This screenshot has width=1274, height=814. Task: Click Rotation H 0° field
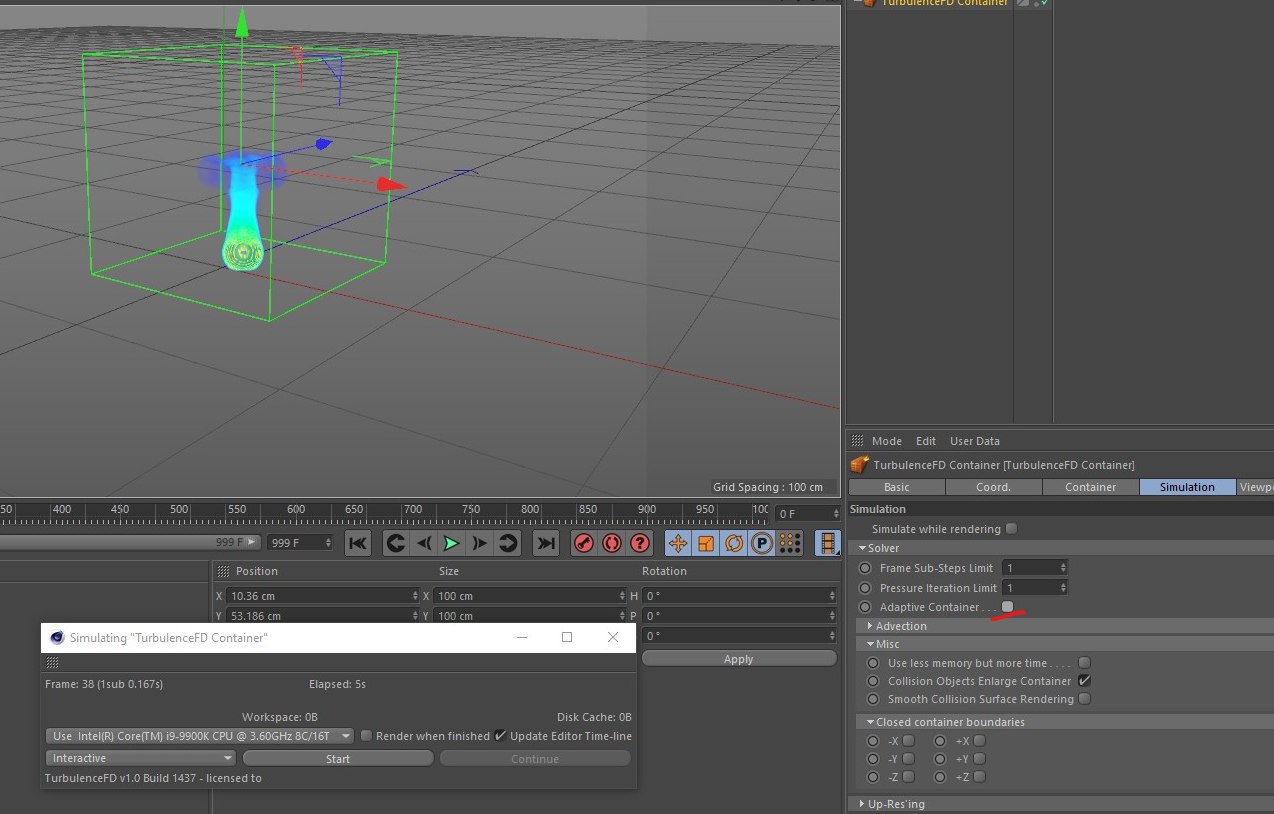pos(738,595)
